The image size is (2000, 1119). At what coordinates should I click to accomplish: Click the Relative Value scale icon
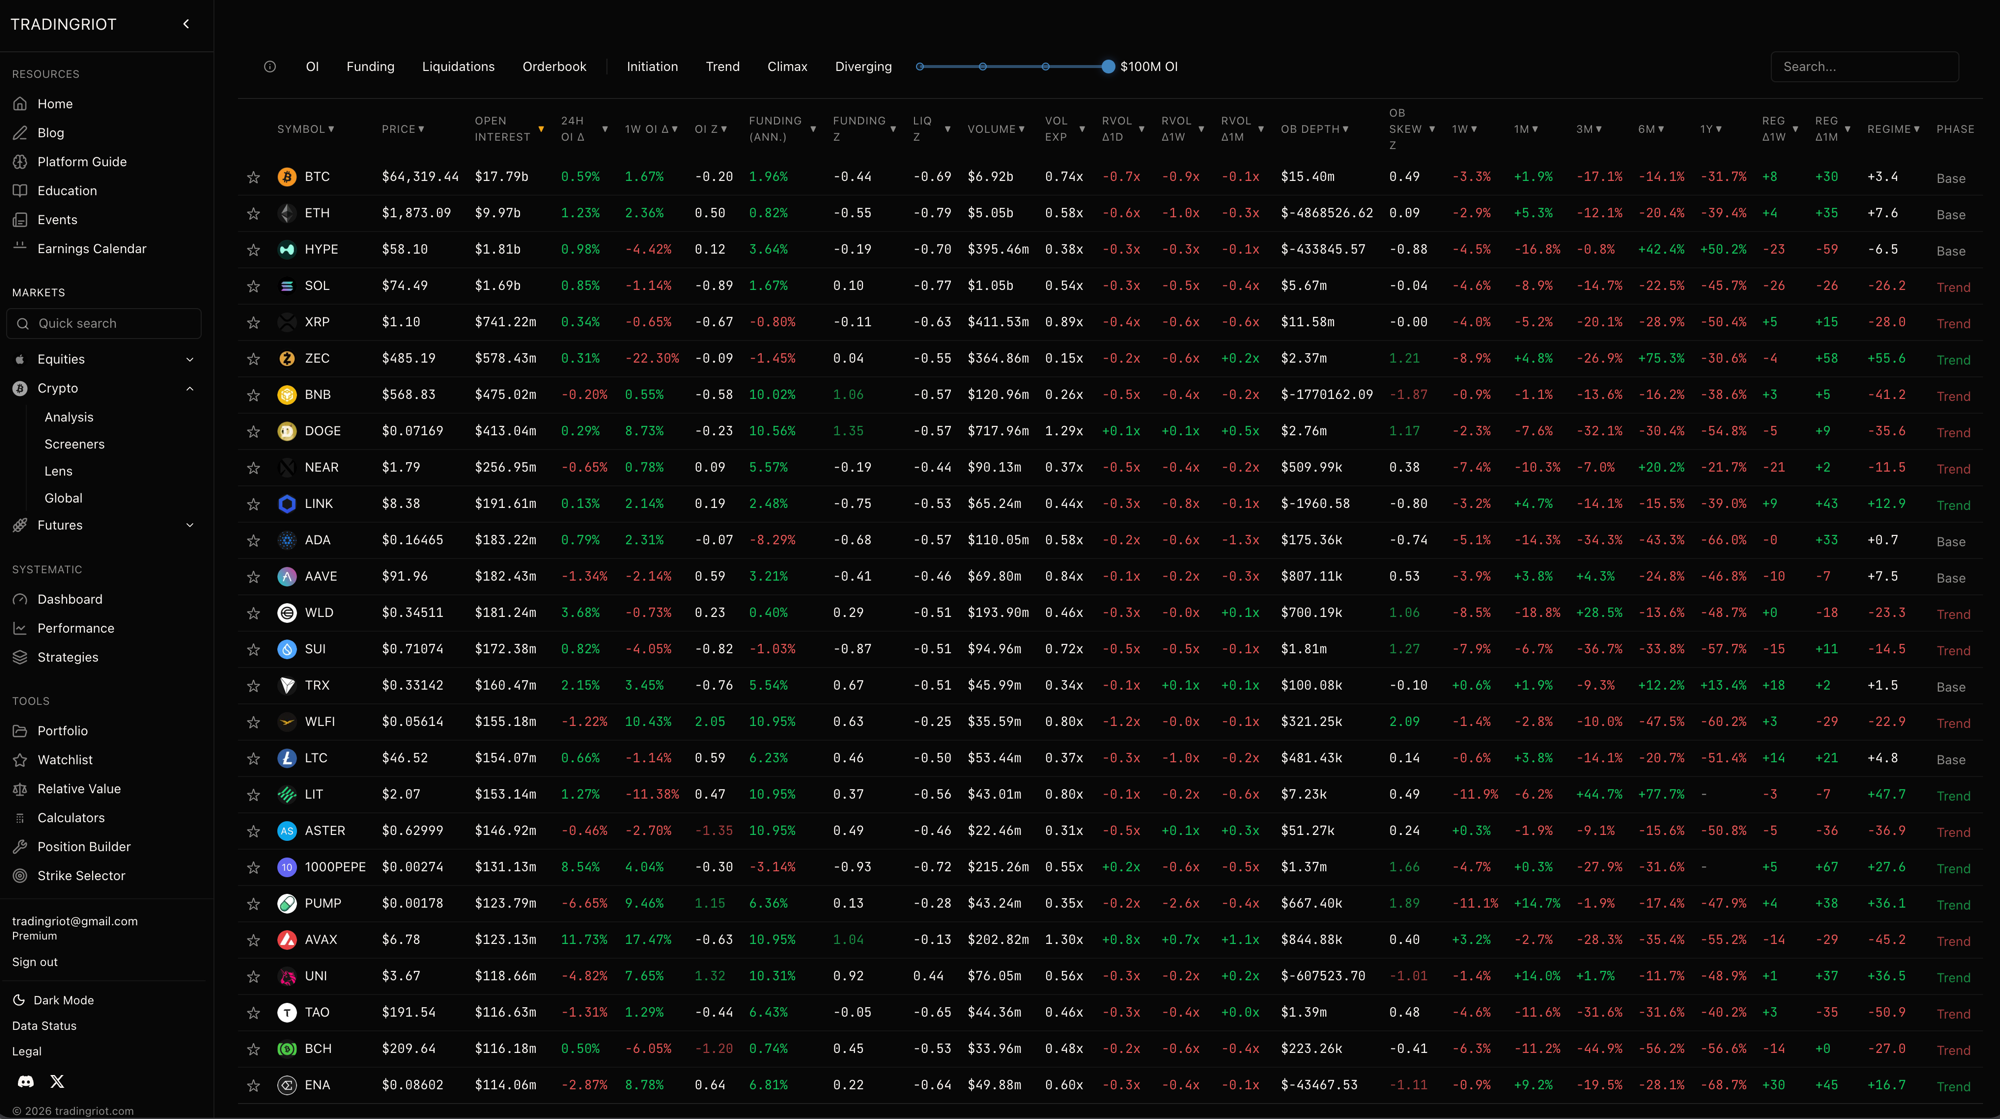tap(20, 789)
